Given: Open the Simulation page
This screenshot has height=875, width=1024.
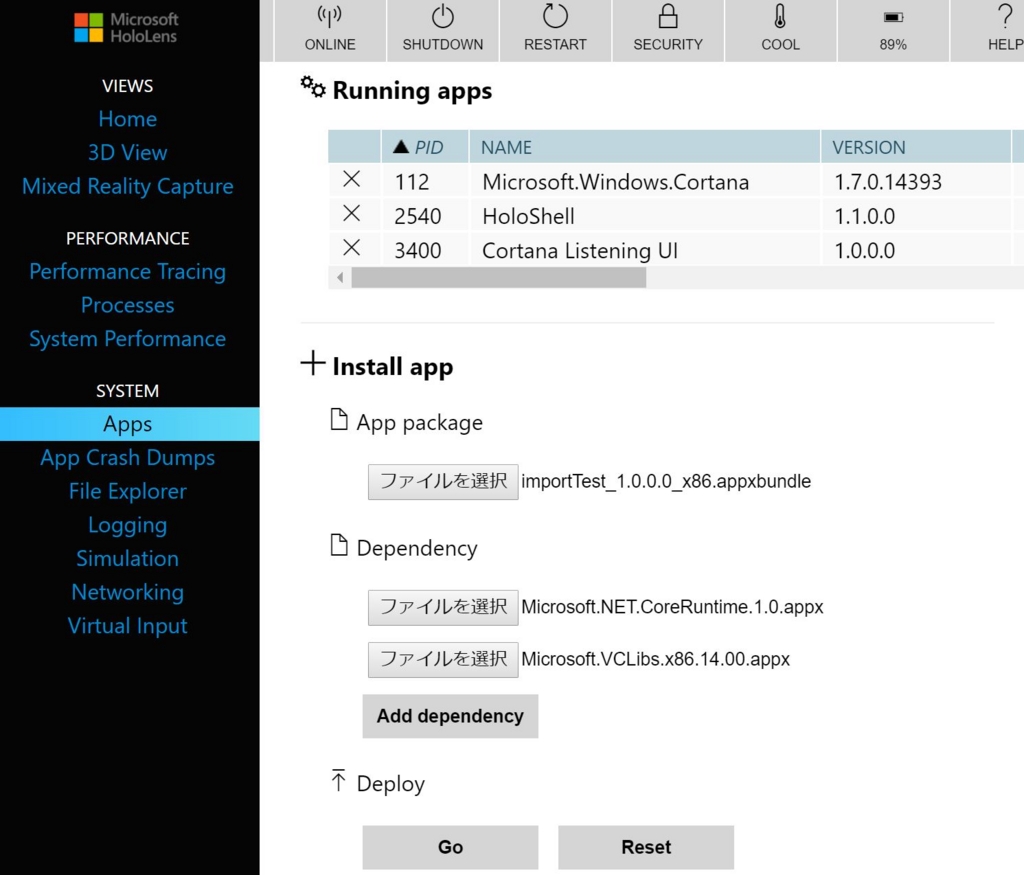Looking at the screenshot, I should click(x=128, y=559).
